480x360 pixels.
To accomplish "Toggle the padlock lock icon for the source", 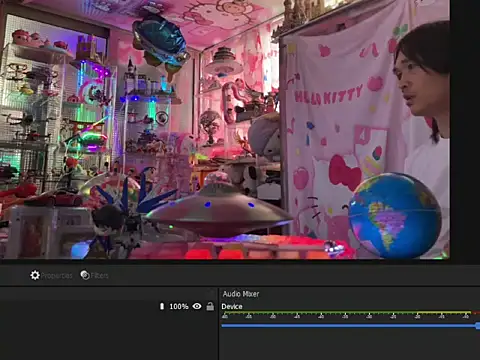I will [x=210, y=306].
